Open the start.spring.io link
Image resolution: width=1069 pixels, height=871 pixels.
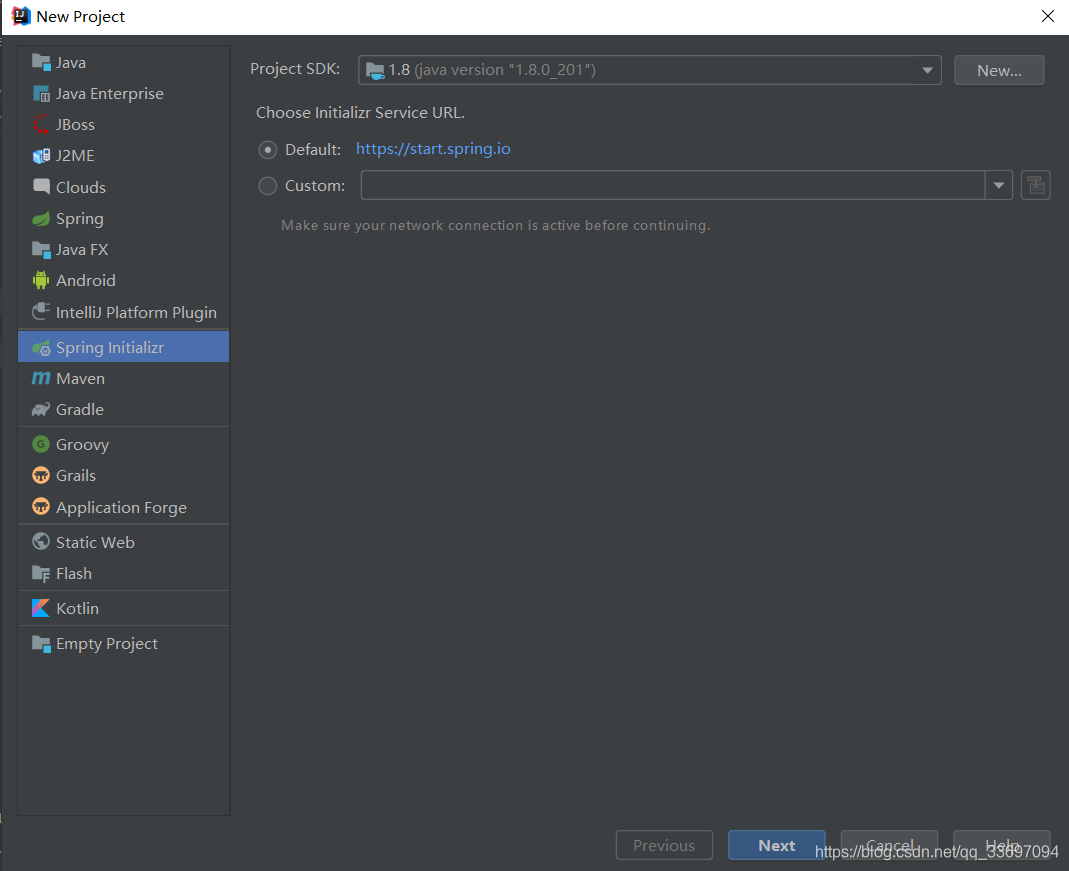[433, 149]
